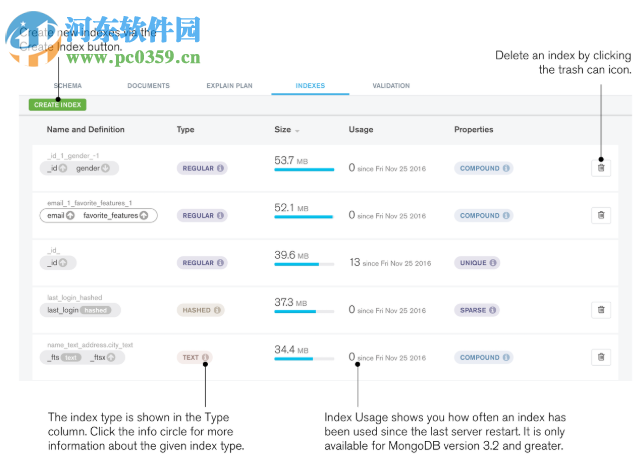
Task: Click the SPARSE property badge label
Action: [x=473, y=310]
